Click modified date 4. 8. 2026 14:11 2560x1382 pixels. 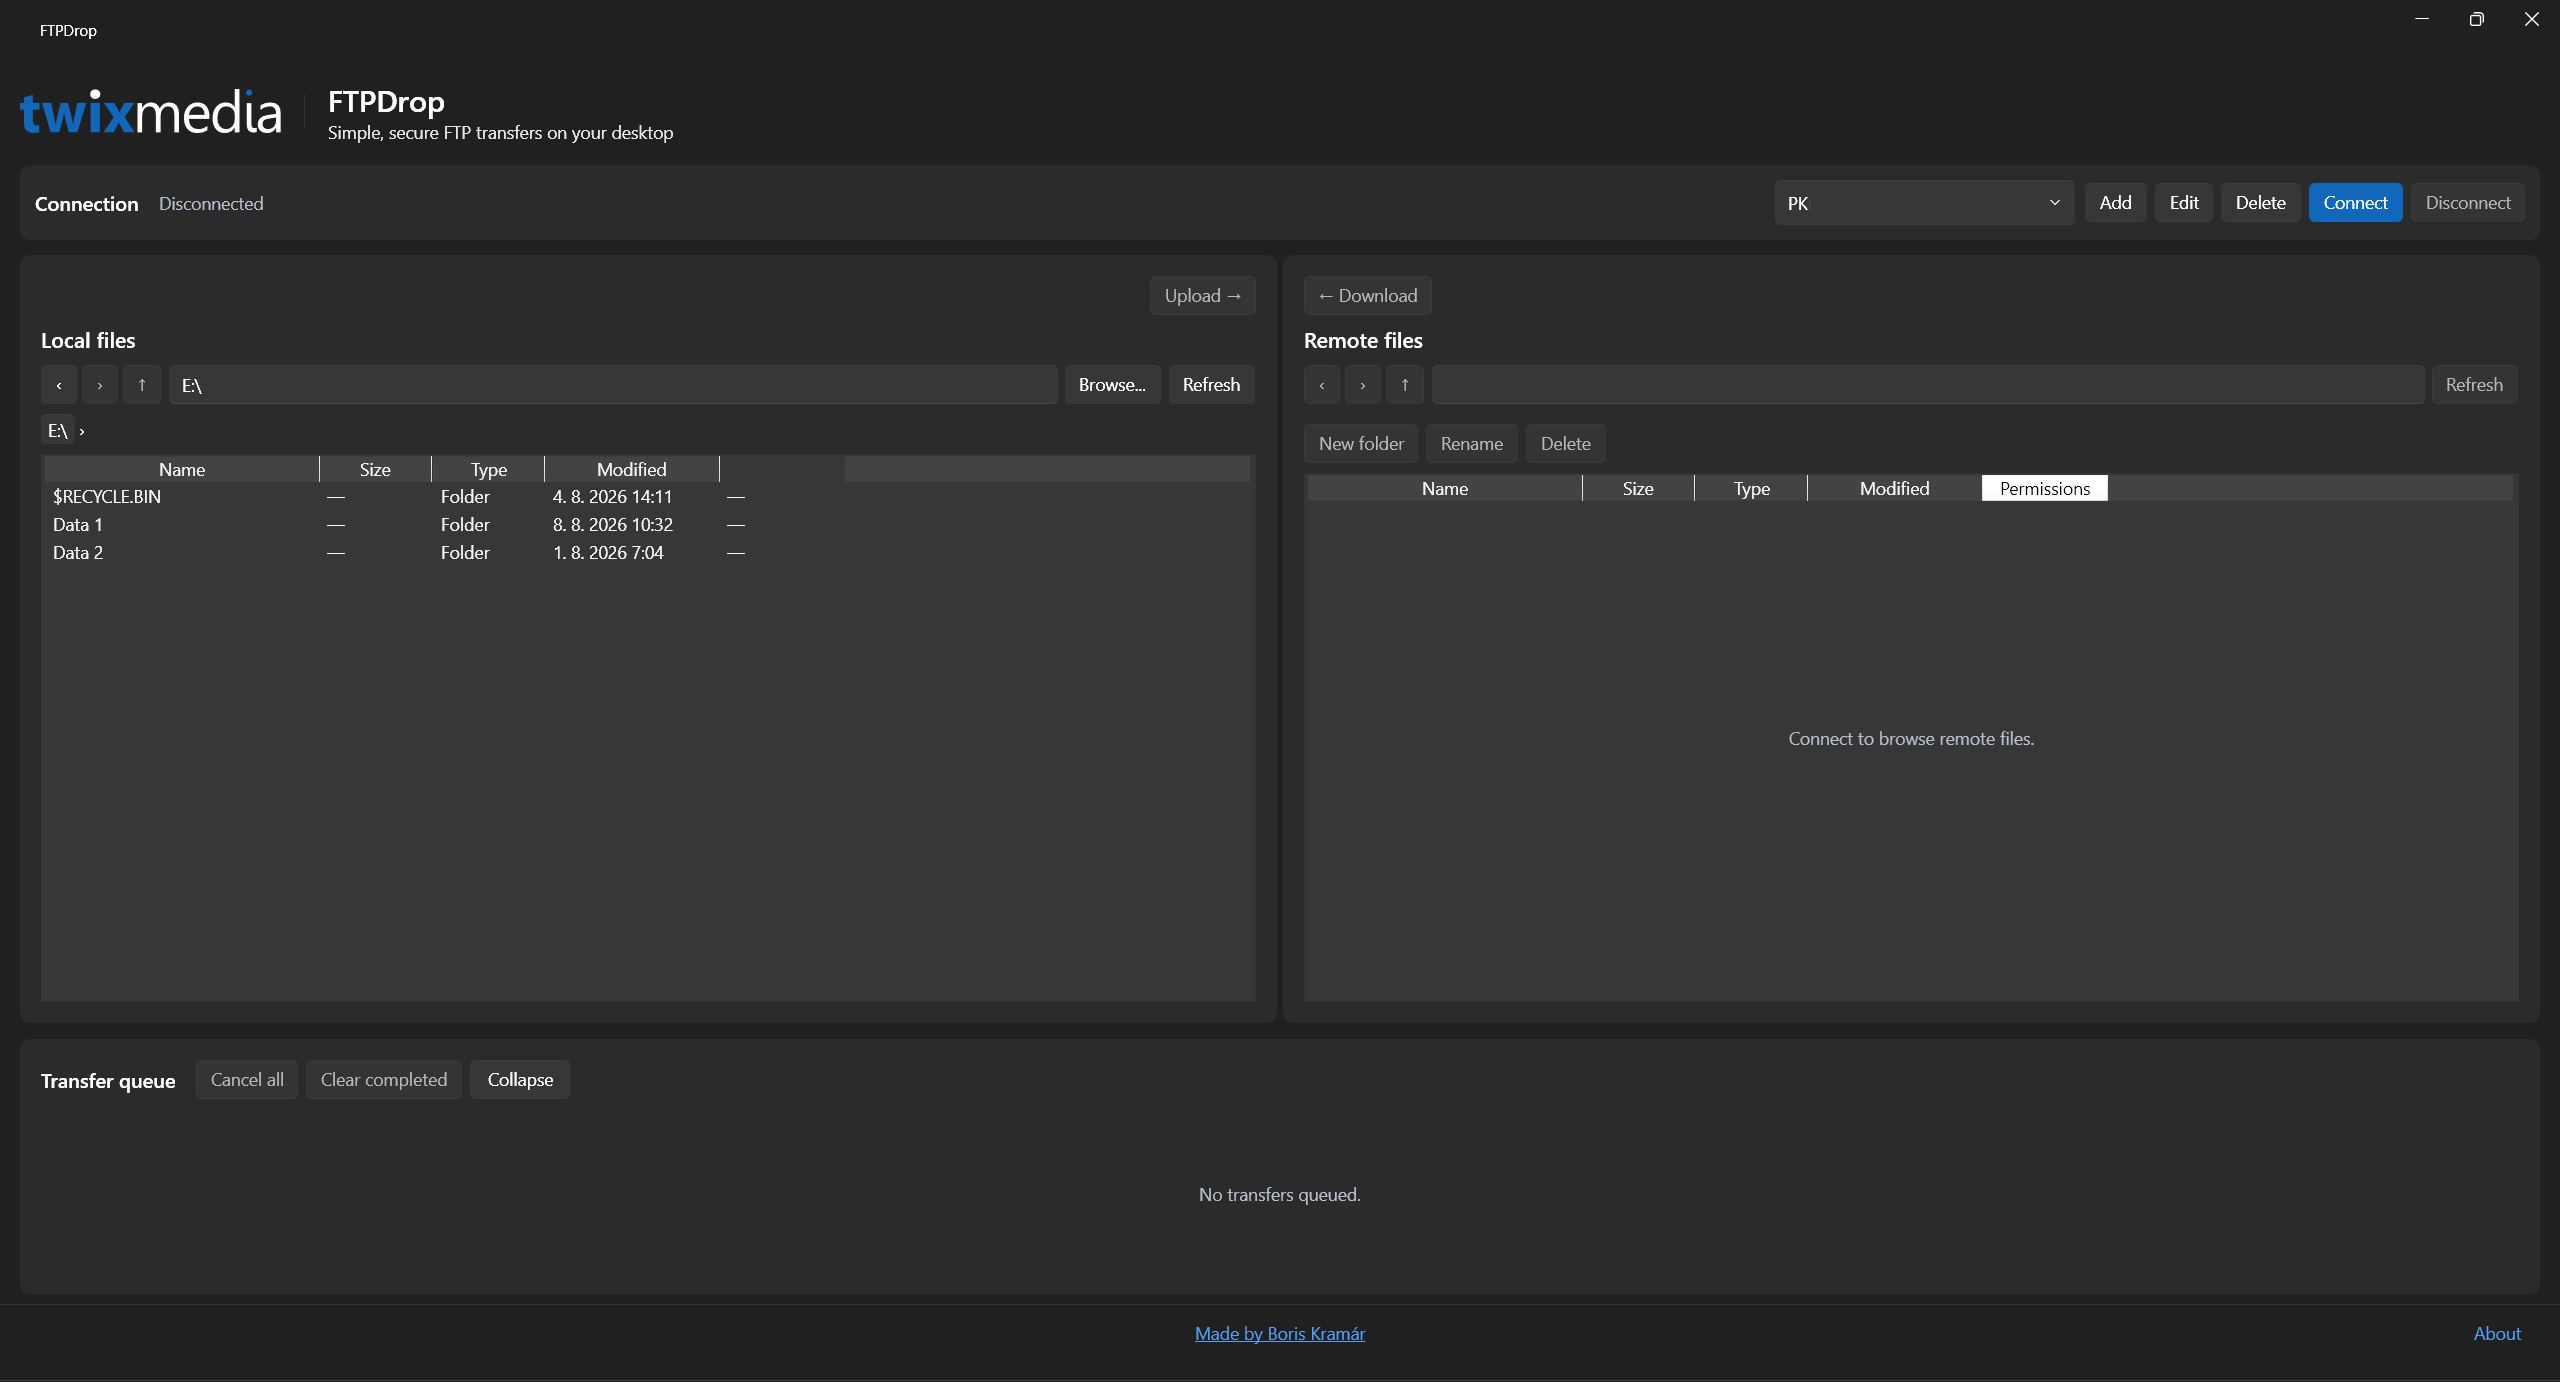coord(612,497)
